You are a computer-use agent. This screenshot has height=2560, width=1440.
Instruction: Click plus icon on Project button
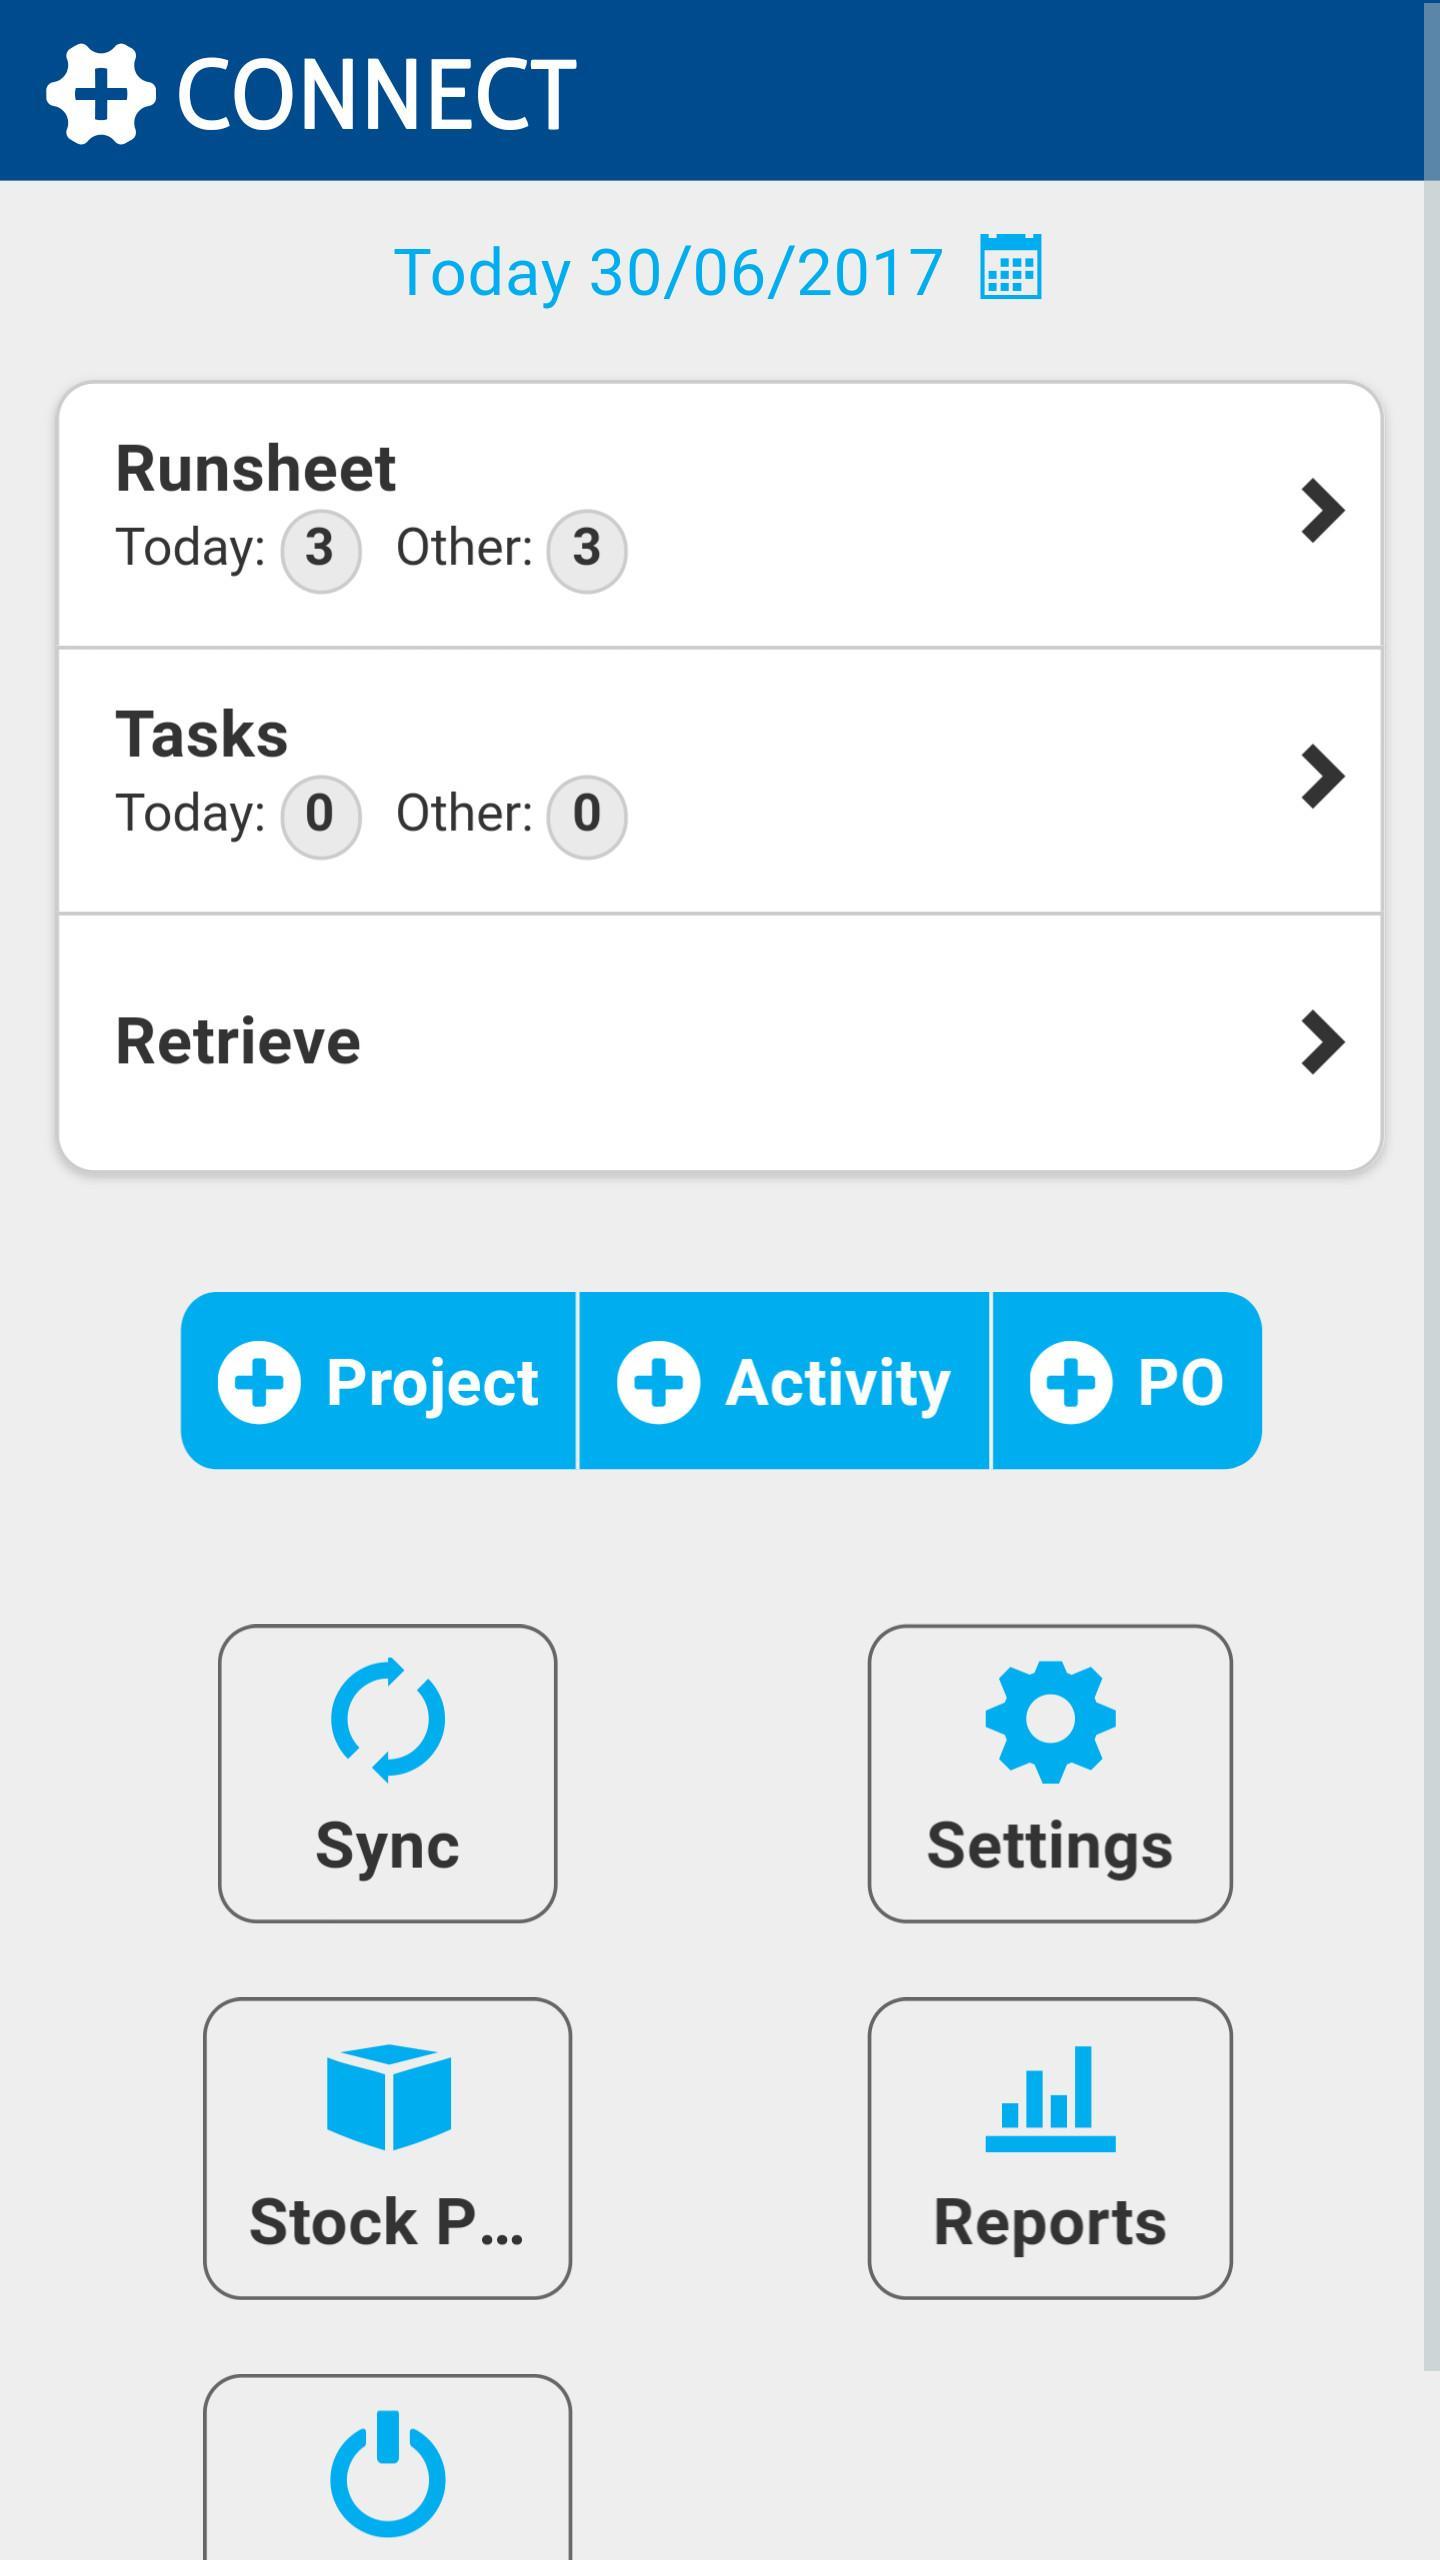pyautogui.click(x=259, y=1382)
